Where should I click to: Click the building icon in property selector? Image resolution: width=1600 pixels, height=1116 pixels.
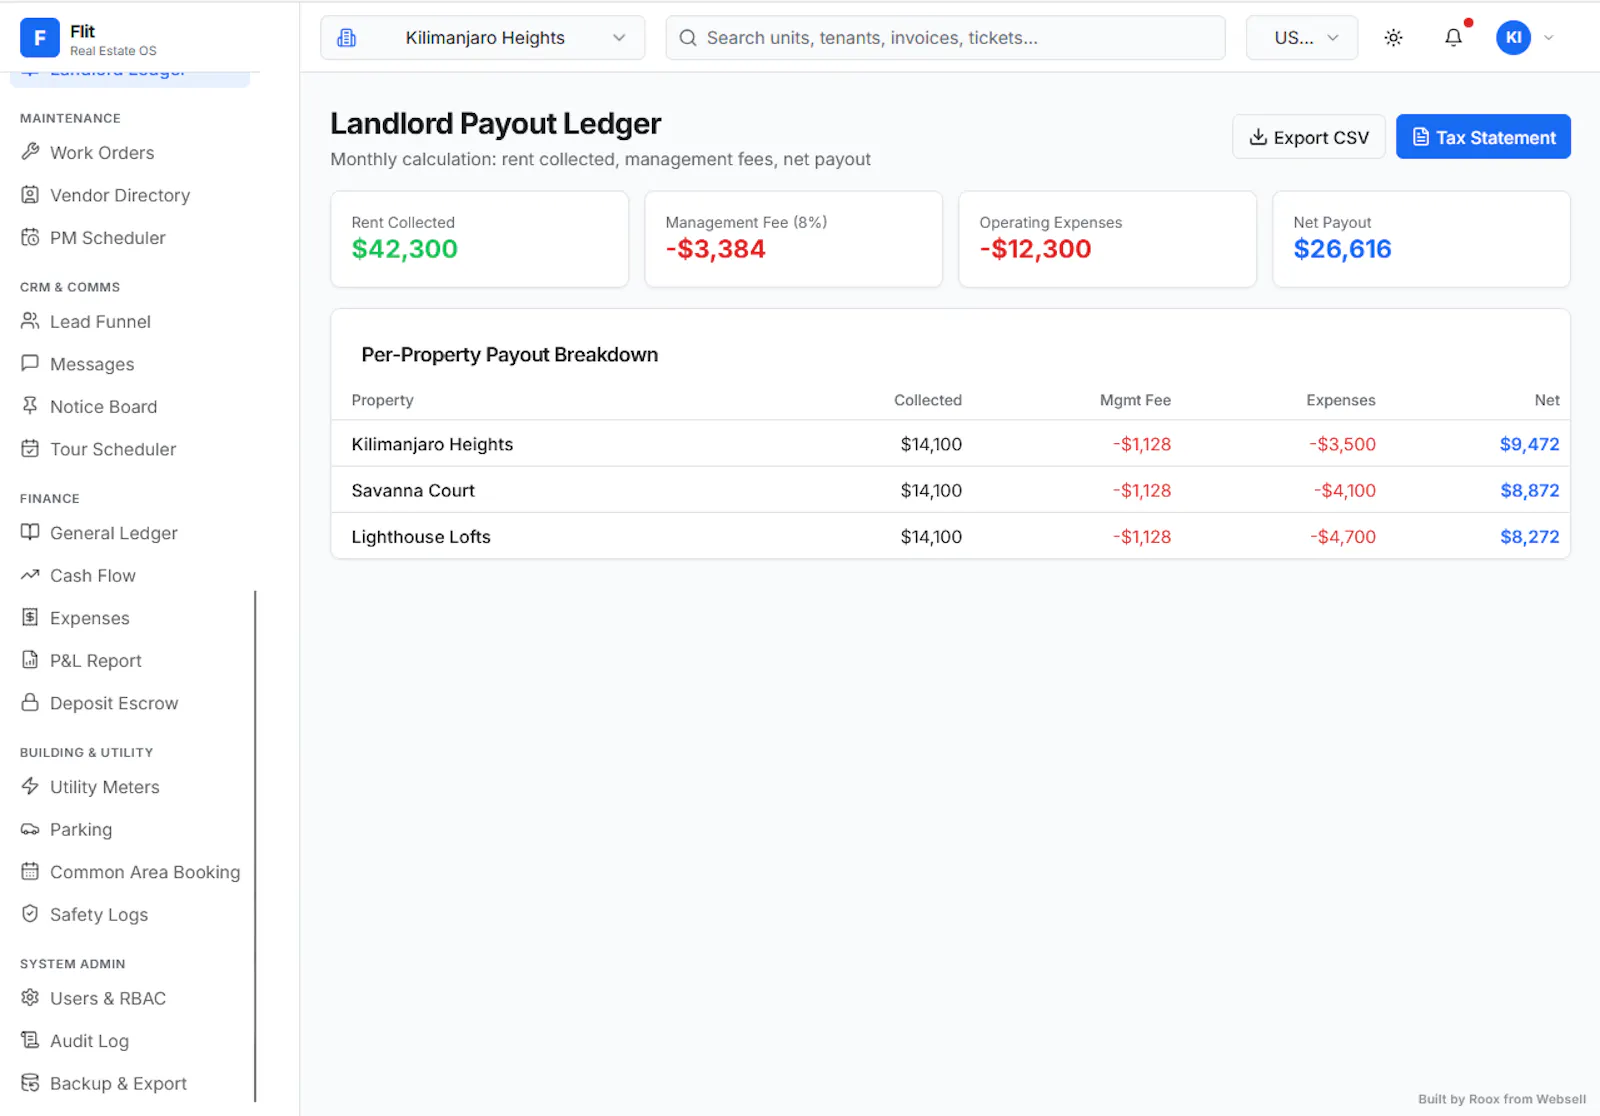(x=347, y=38)
